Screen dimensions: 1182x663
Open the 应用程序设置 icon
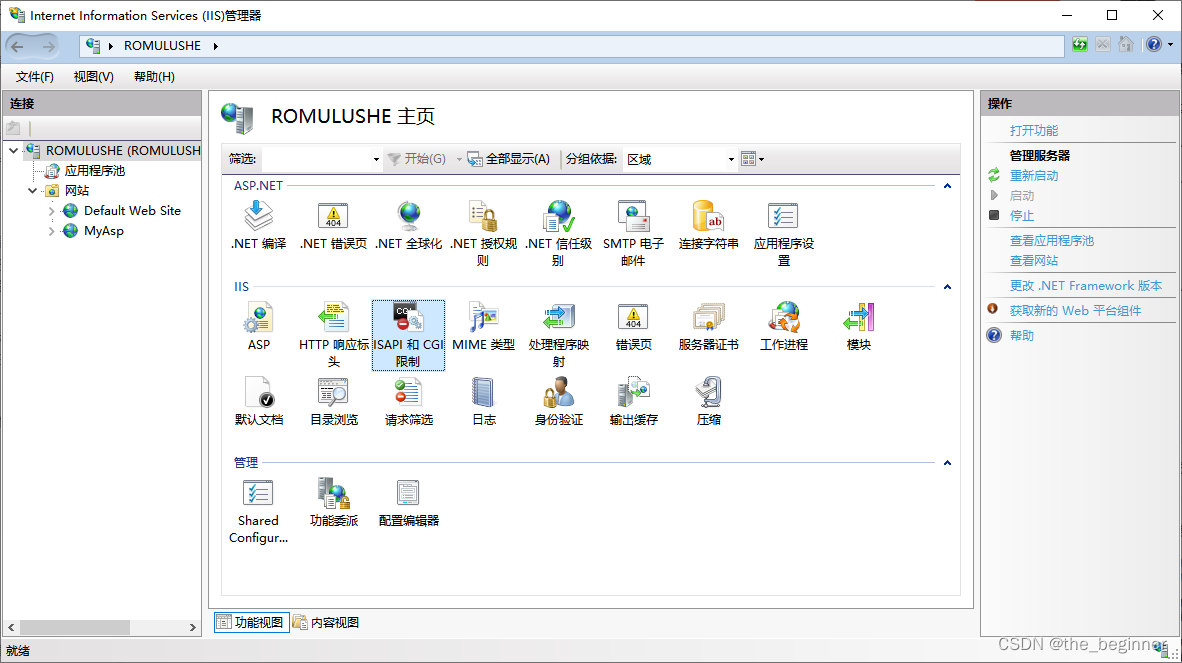(x=783, y=217)
